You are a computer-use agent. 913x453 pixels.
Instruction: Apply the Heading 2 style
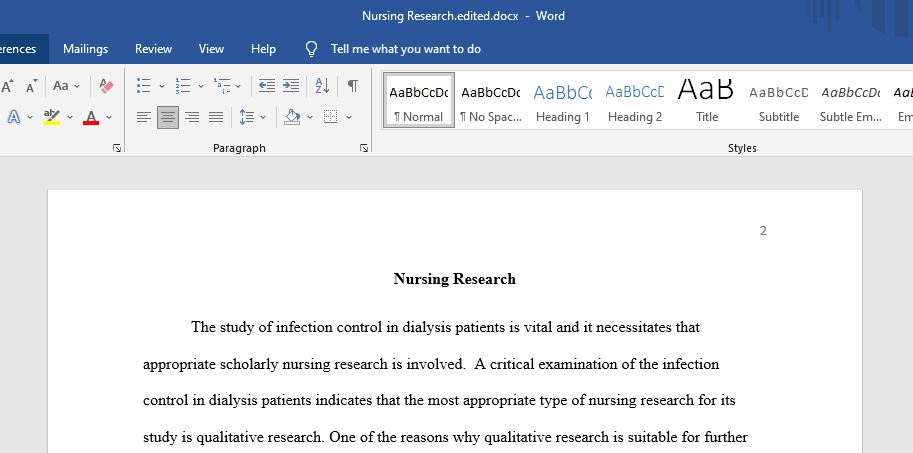635,100
